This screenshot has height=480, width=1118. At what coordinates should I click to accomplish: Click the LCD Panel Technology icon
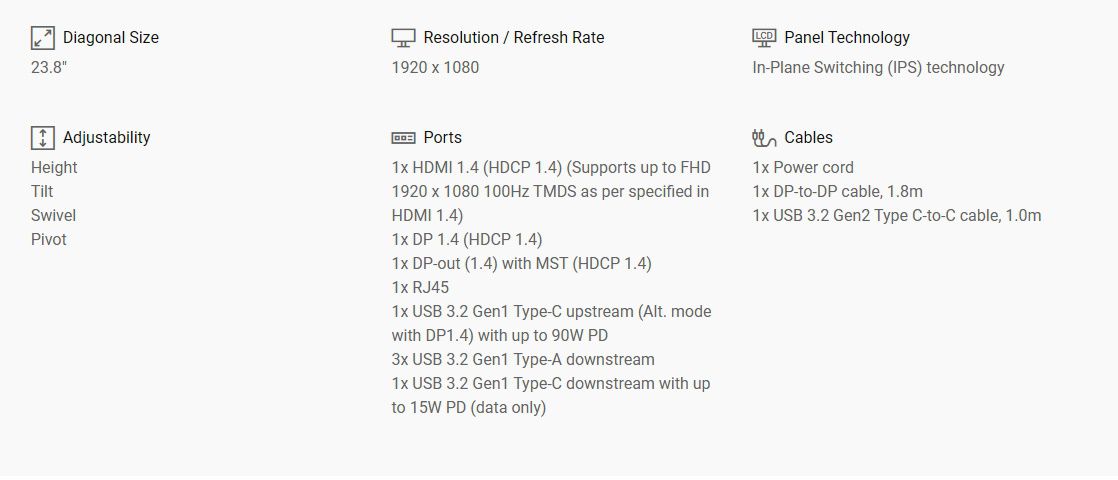click(x=764, y=38)
